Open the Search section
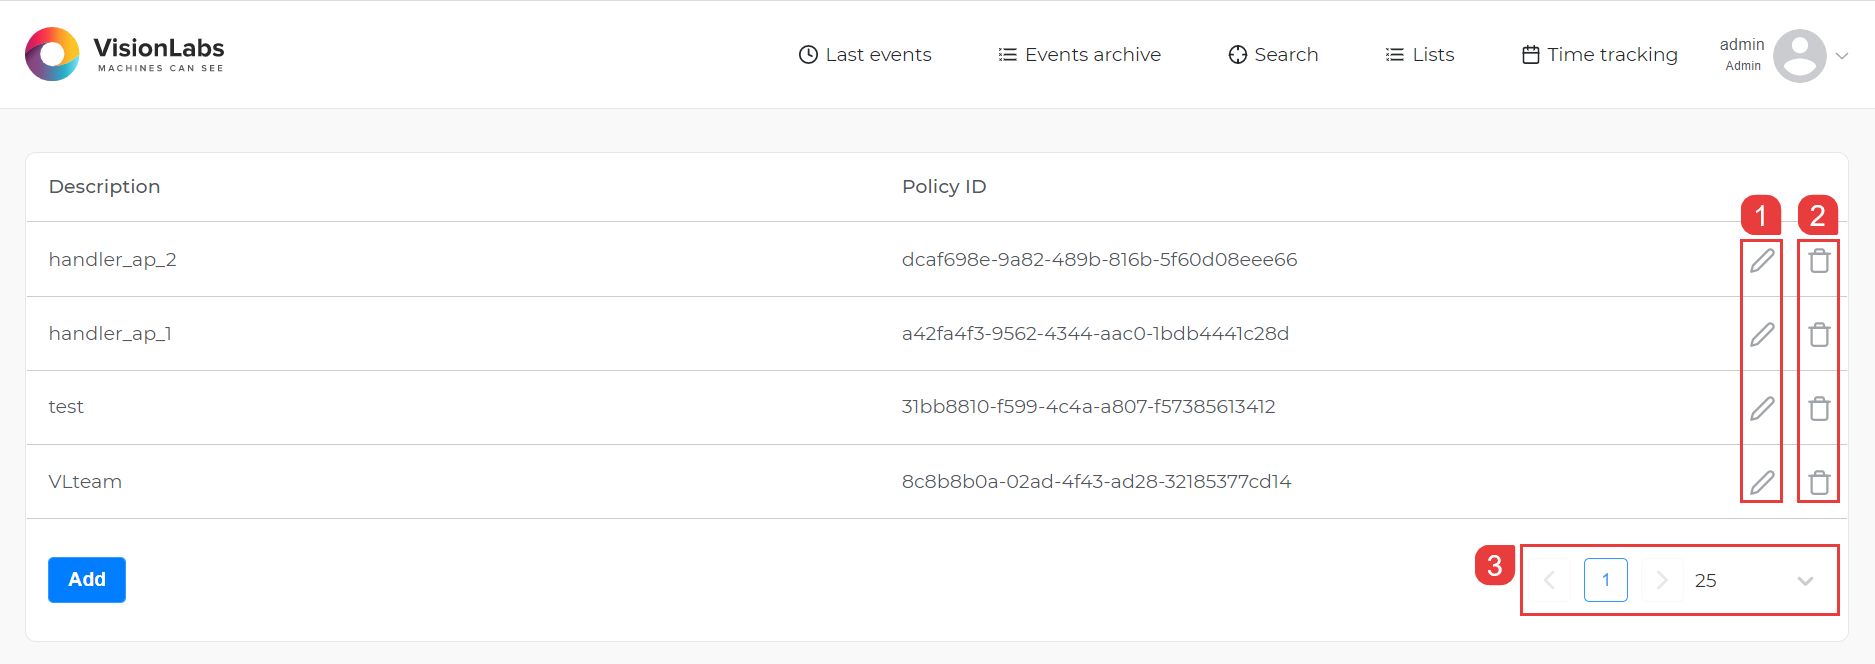The image size is (1875, 664). [x=1273, y=55]
